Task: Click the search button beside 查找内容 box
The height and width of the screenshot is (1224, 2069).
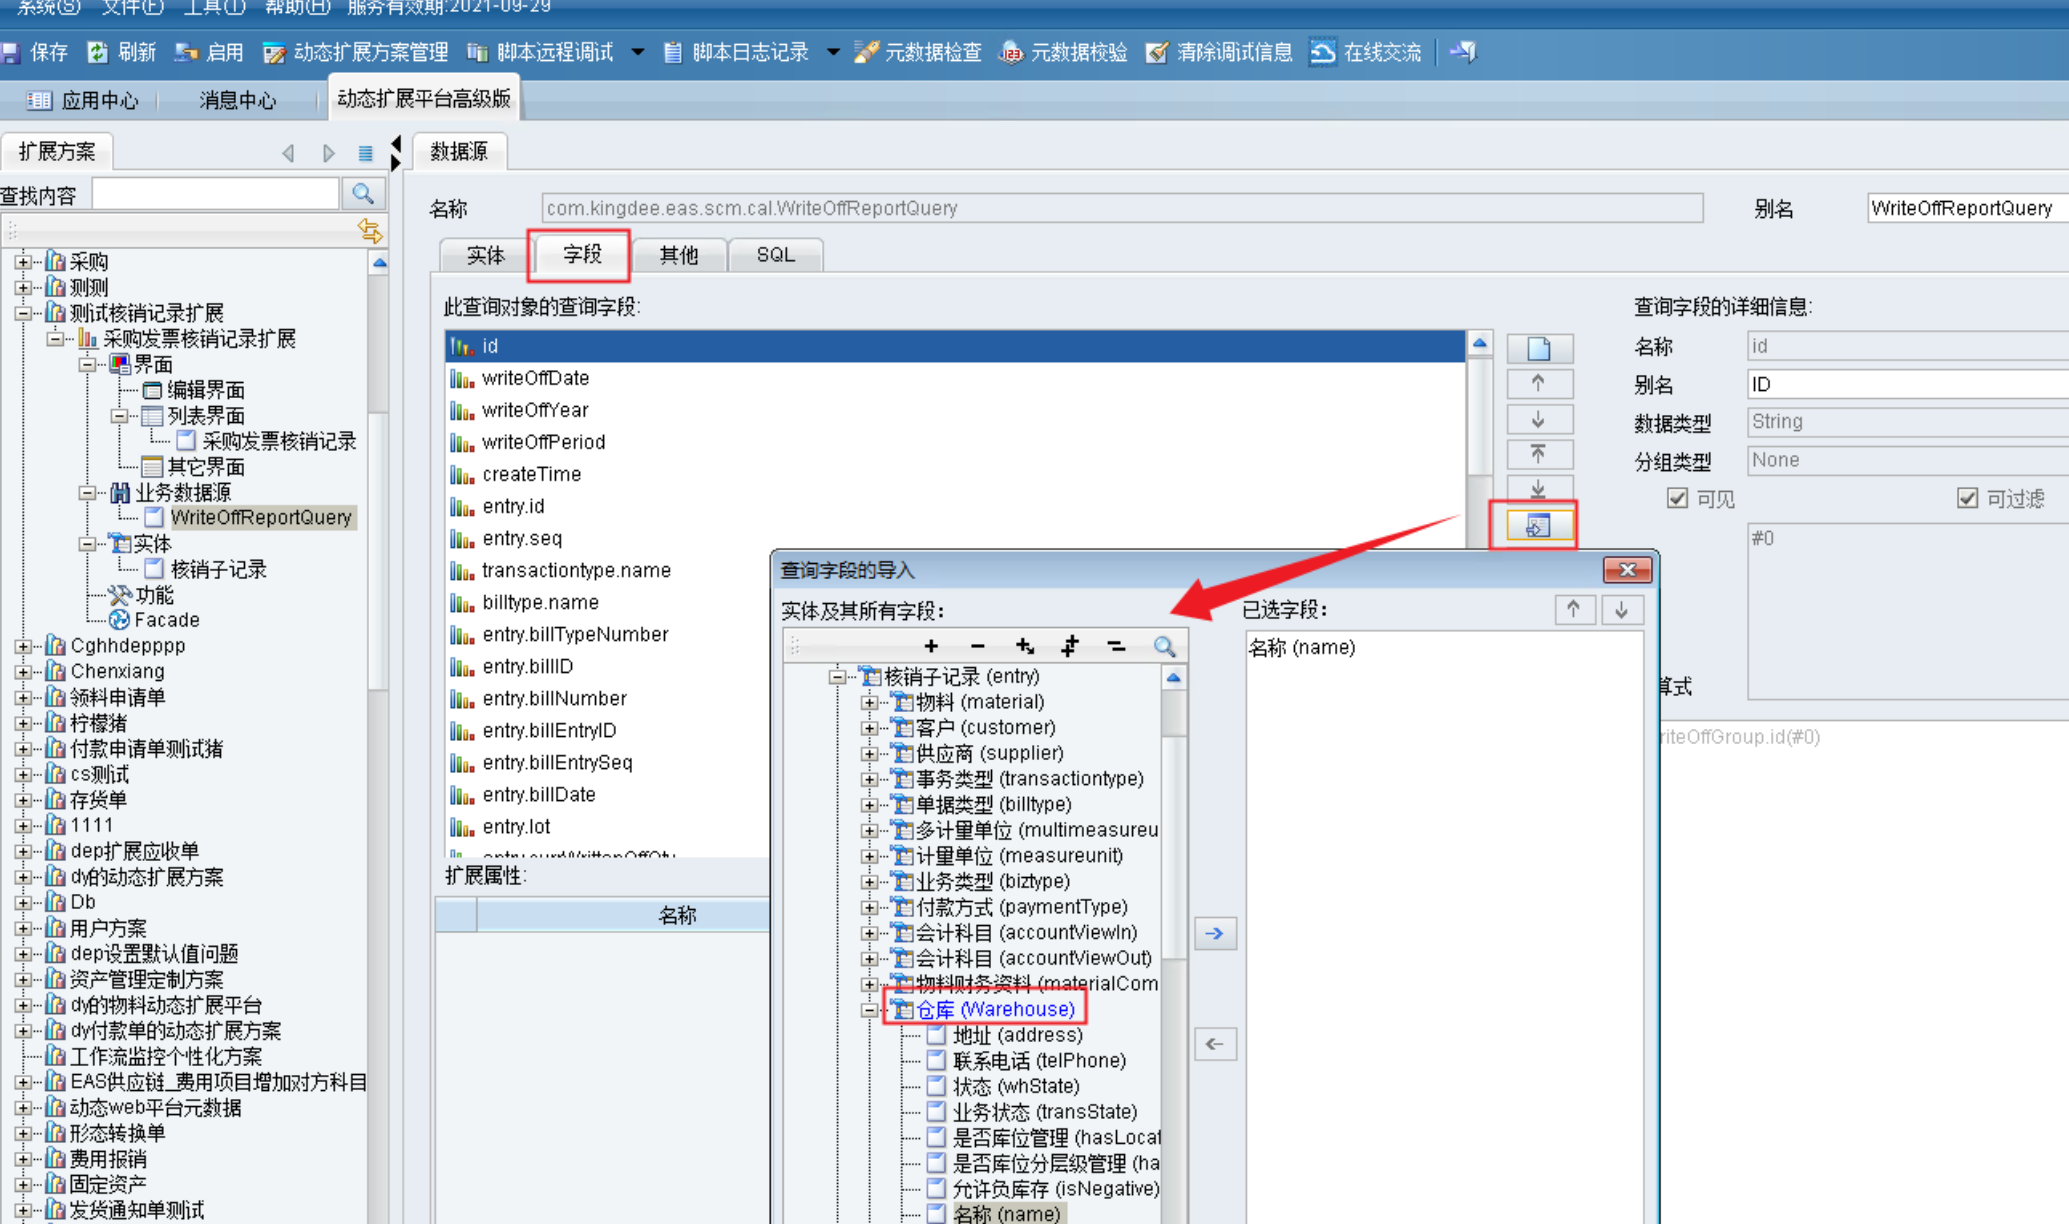Action: coord(363,194)
